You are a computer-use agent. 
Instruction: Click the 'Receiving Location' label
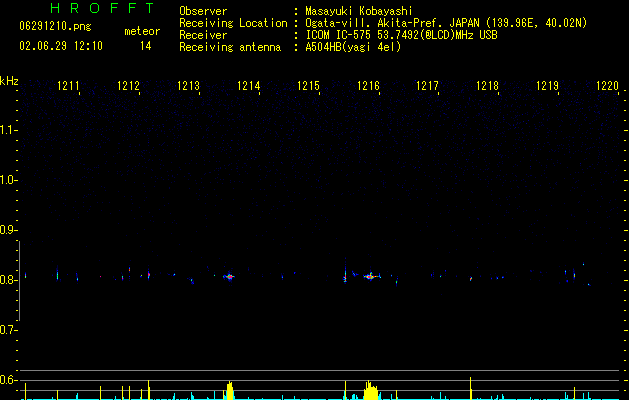[x=233, y=23]
